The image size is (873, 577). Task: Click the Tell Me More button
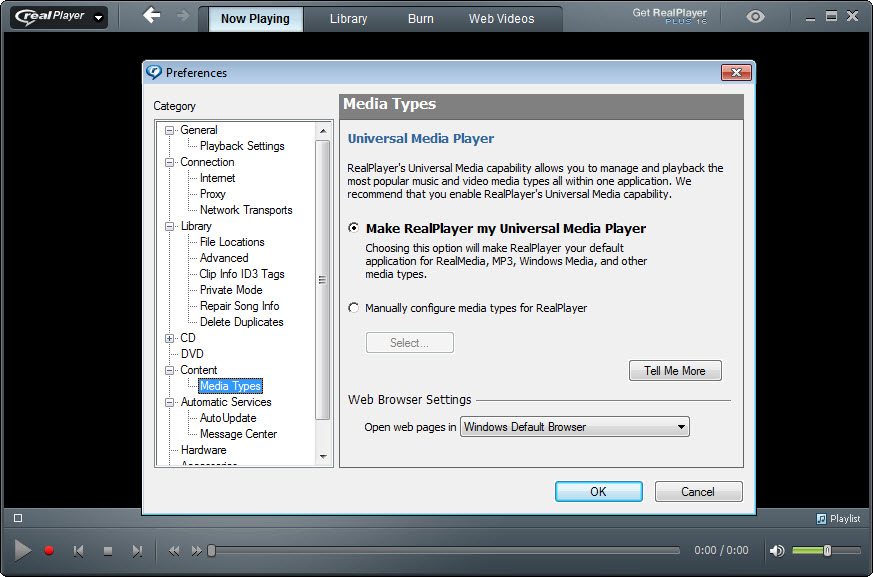click(x=675, y=370)
